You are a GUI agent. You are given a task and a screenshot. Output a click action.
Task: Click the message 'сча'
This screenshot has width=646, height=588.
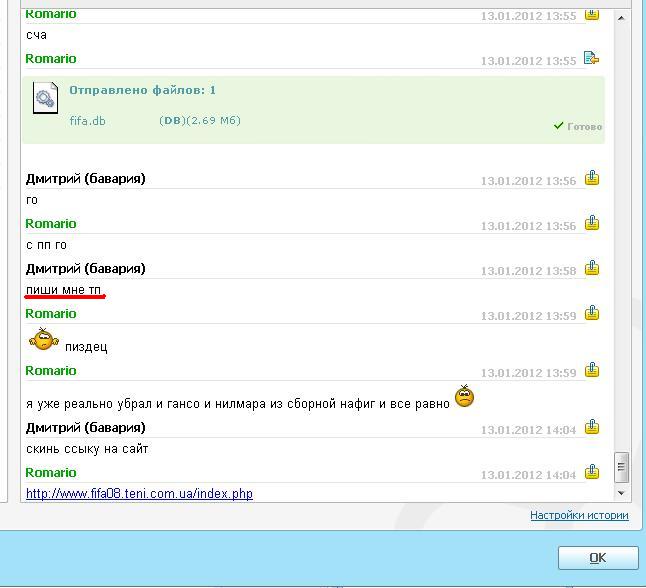point(36,35)
